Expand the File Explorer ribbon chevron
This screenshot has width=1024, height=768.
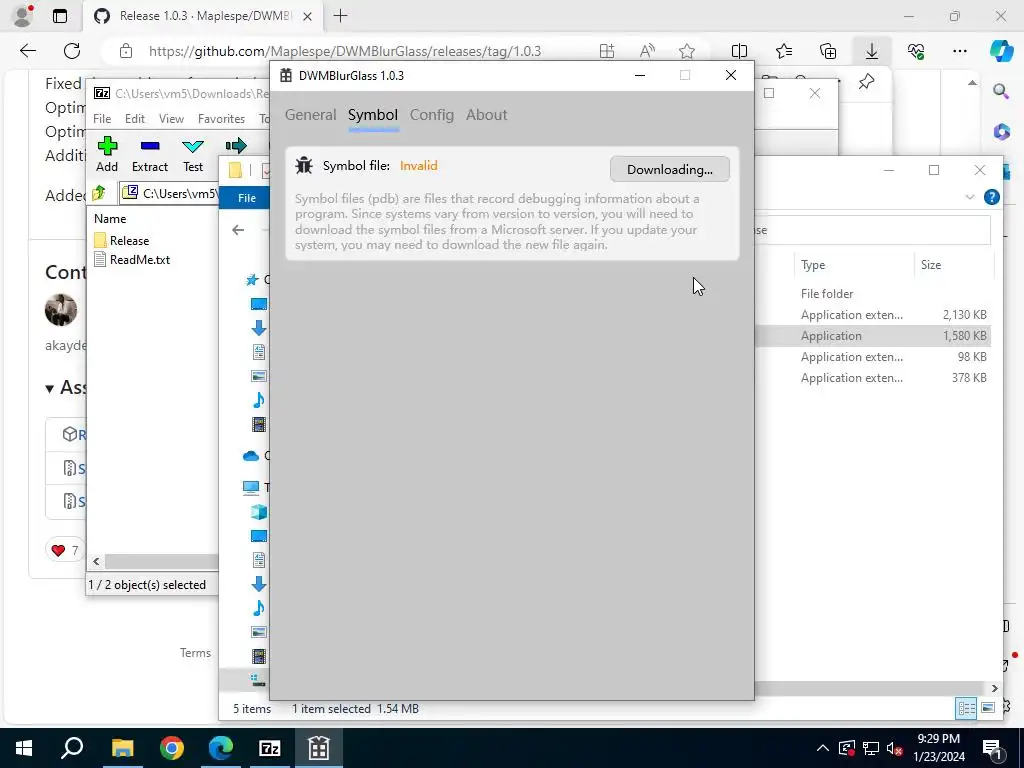[x=970, y=197]
